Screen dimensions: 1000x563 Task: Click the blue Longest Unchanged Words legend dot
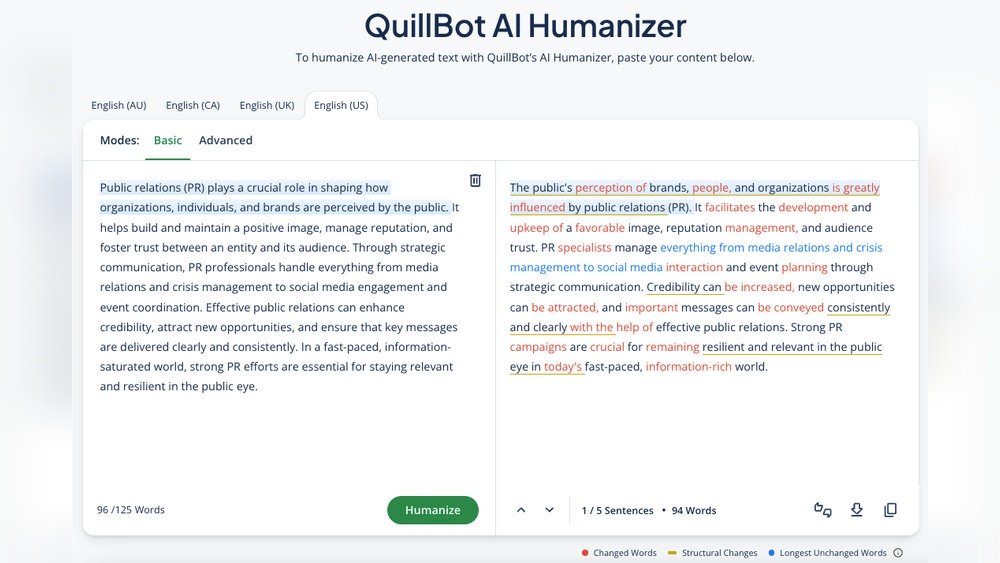click(x=771, y=553)
